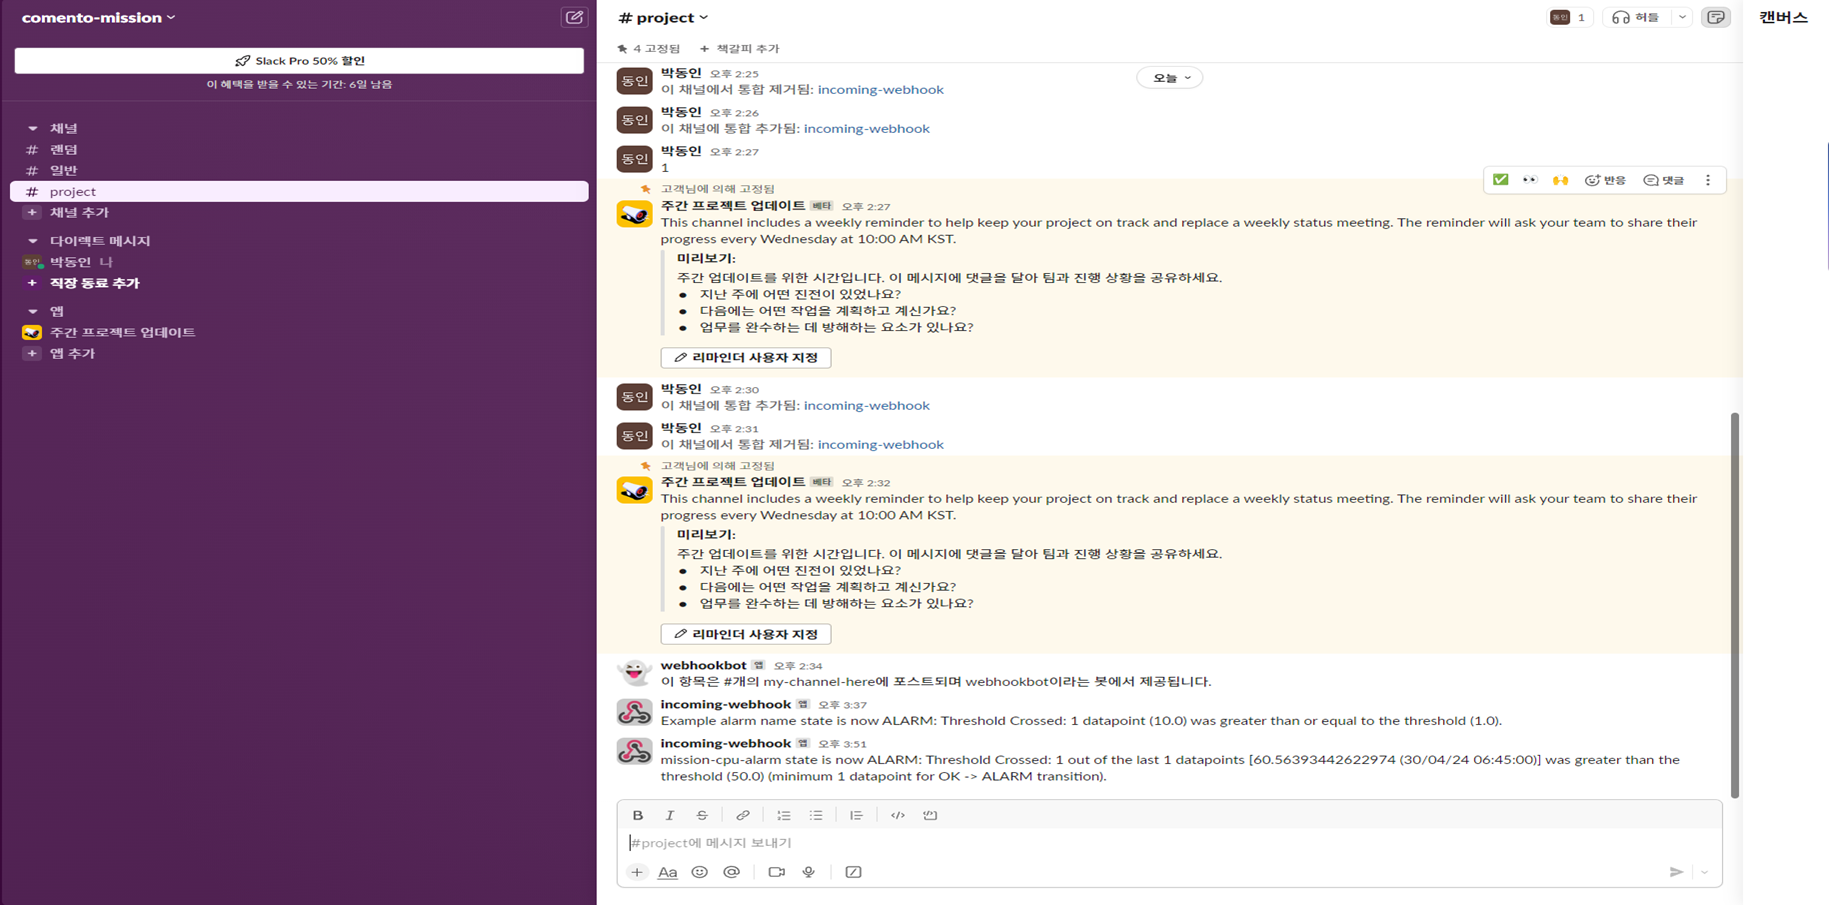Open comento-mission workspace menu
This screenshot has width=1829, height=905.
tap(98, 17)
